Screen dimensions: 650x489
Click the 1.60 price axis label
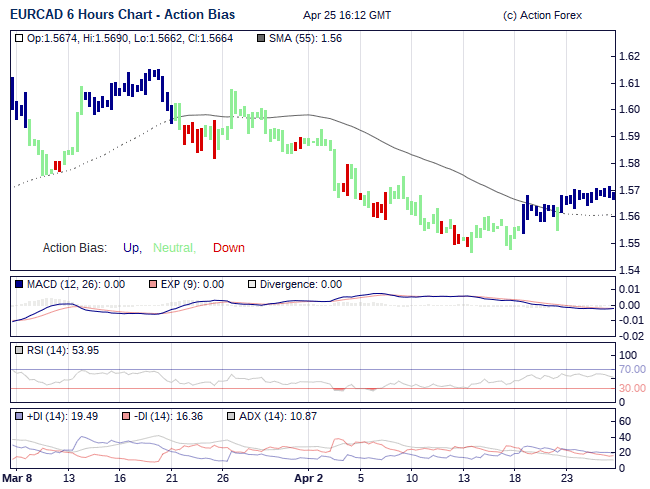[x=629, y=109]
